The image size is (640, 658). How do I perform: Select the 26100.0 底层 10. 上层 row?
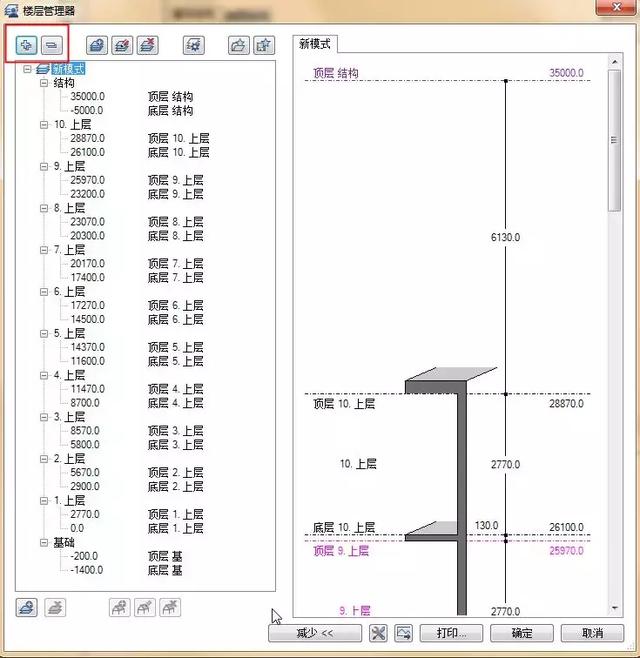tap(140, 152)
